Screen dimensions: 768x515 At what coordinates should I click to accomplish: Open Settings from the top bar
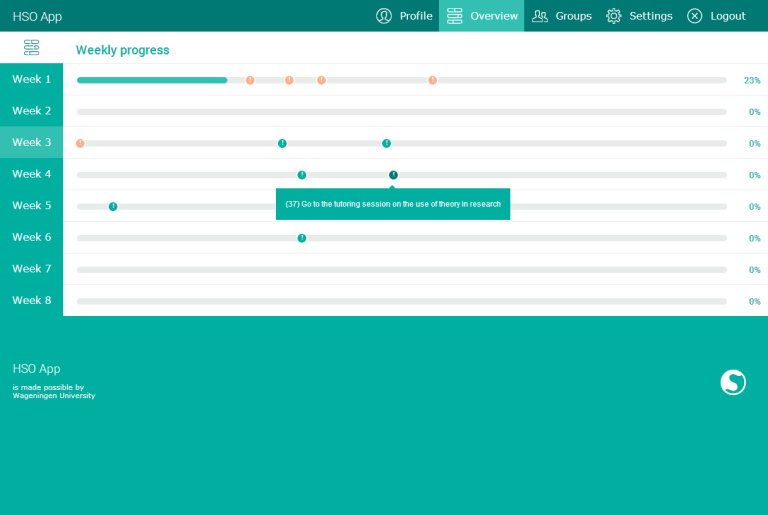(x=639, y=16)
